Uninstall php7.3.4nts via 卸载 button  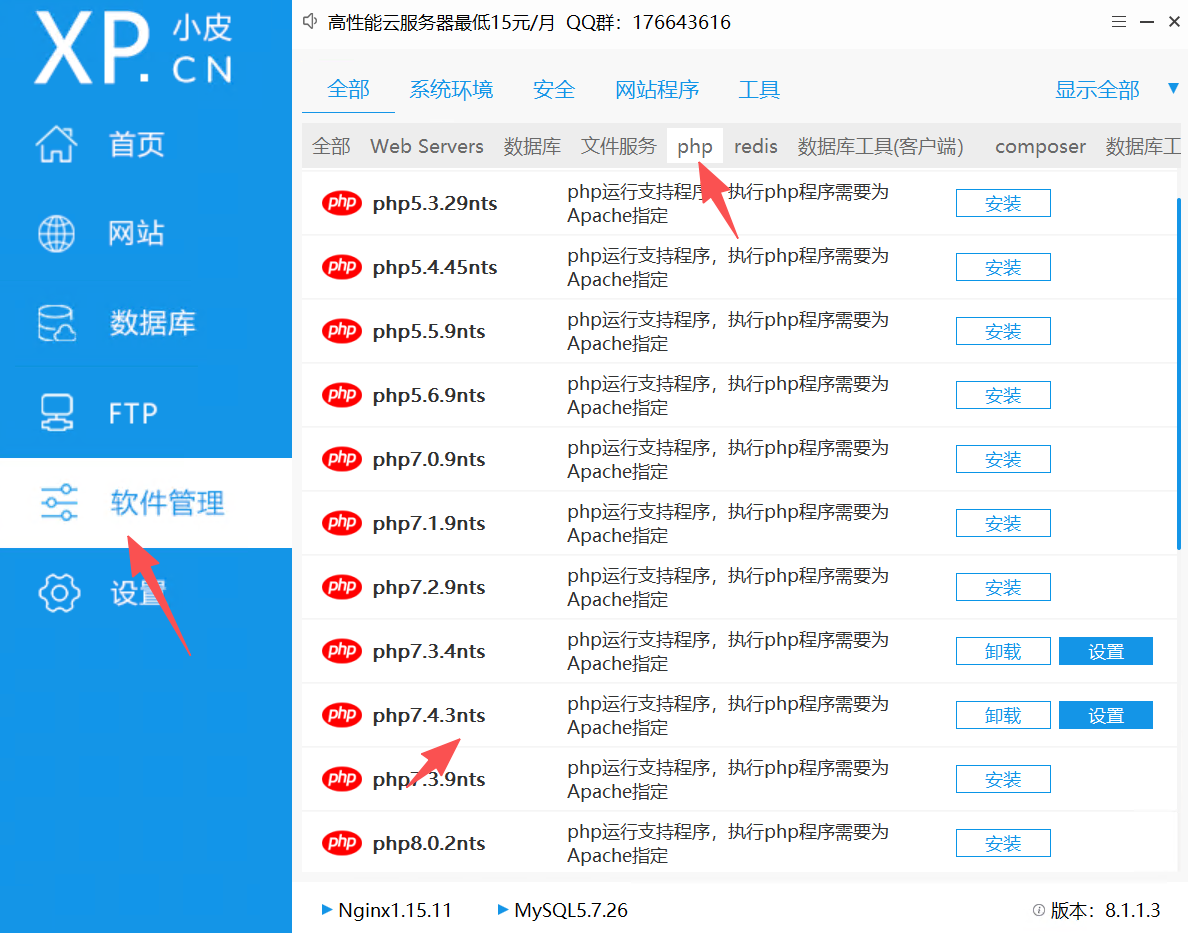(x=1003, y=652)
